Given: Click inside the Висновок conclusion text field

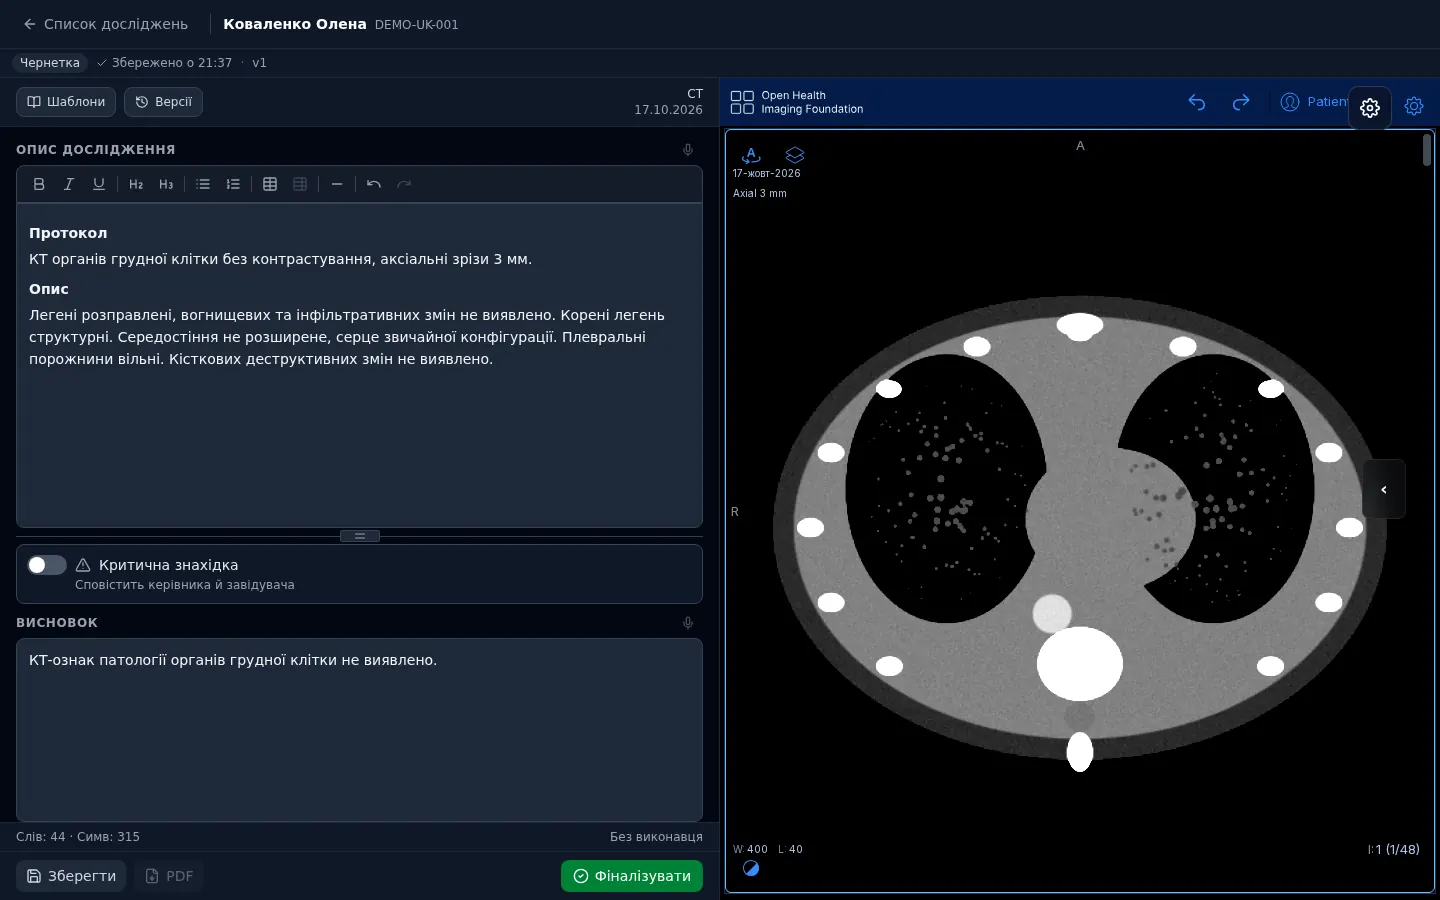Looking at the screenshot, I should click(x=359, y=730).
